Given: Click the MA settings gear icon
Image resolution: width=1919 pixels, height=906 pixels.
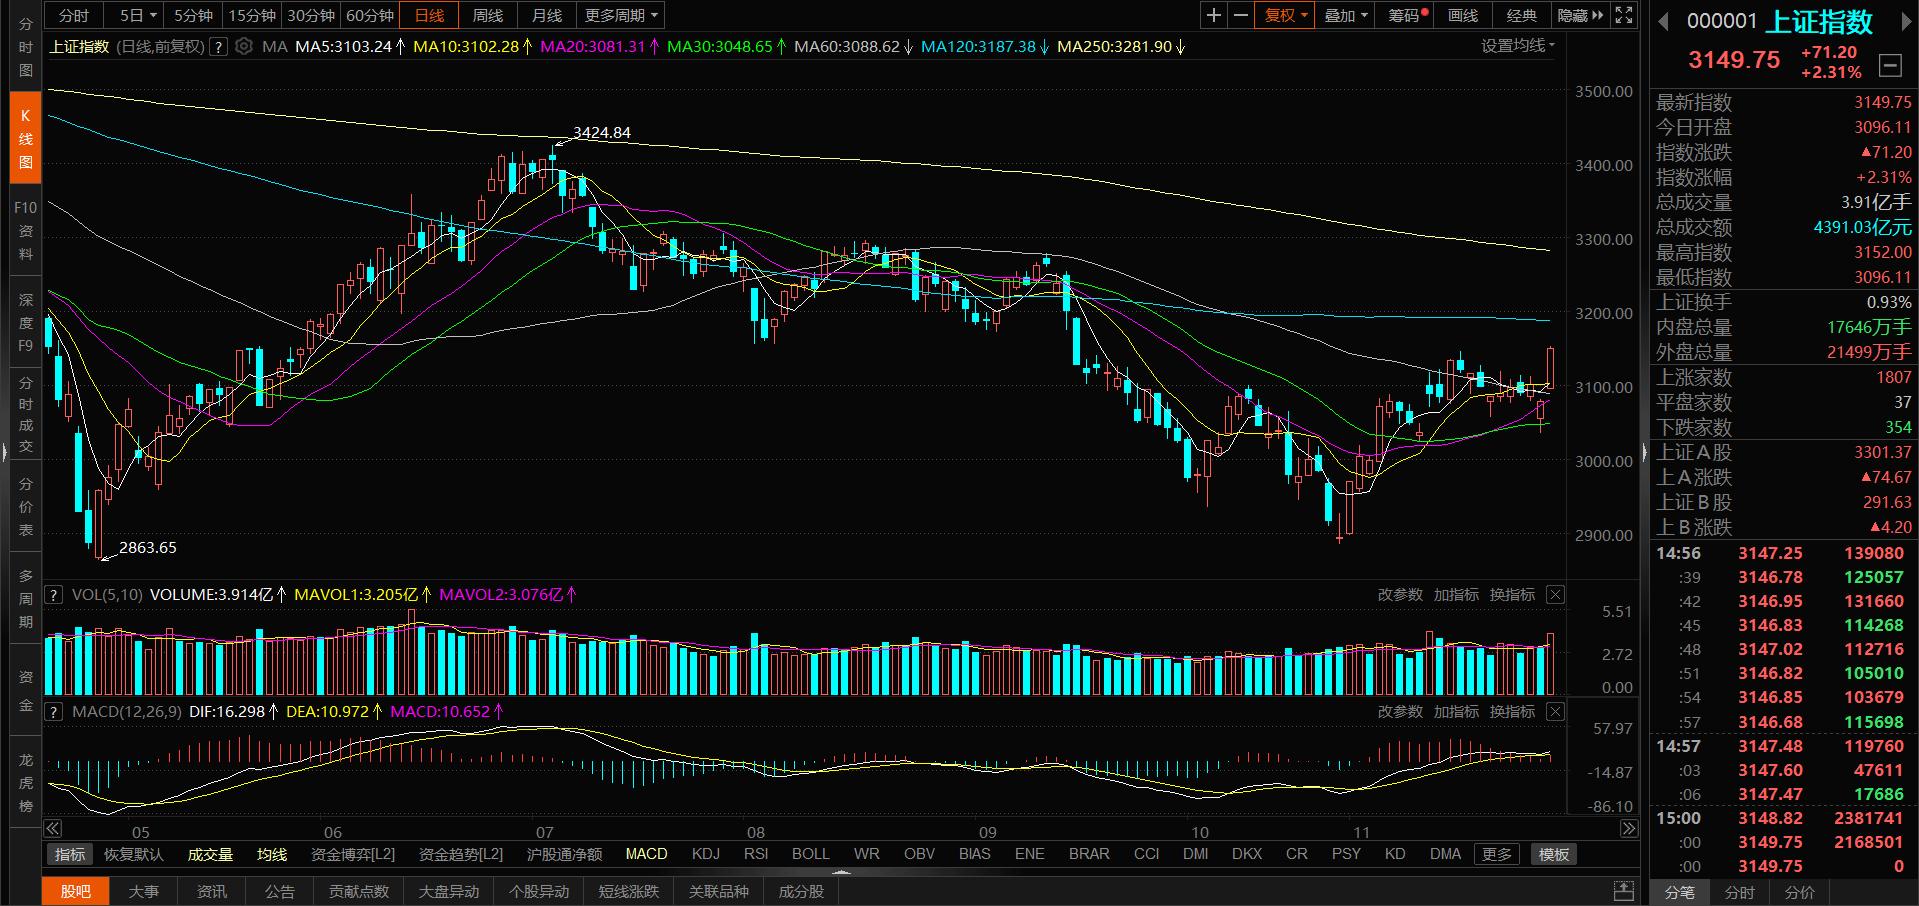Looking at the screenshot, I should (243, 46).
